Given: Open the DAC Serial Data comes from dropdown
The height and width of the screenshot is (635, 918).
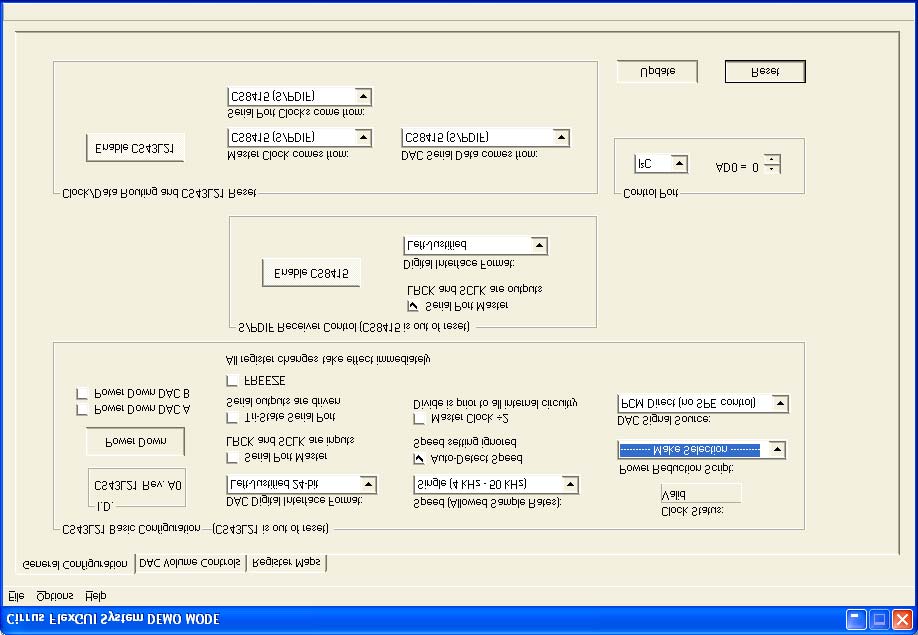Looking at the screenshot, I should (563, 136).
